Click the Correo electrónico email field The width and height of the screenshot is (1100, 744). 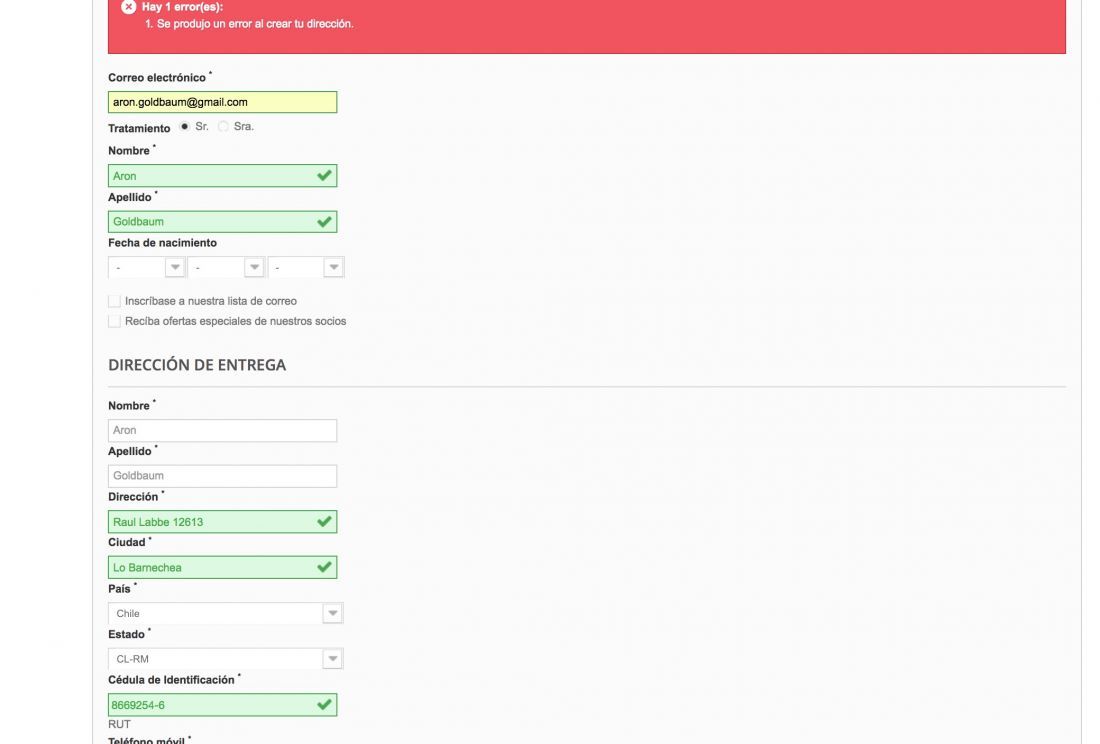point(222,102)
